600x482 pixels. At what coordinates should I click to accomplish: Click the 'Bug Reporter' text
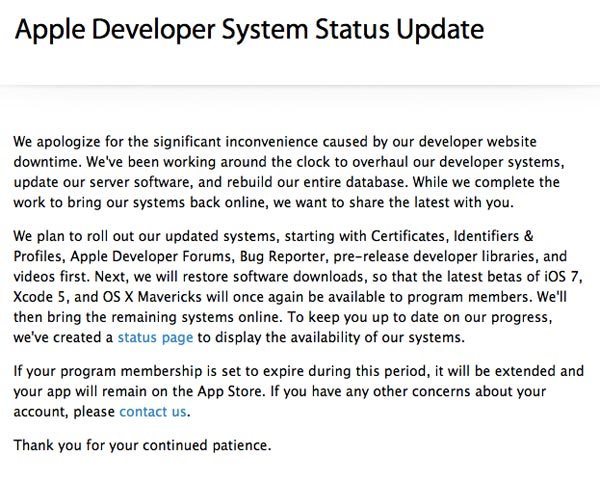click(282, 256)
